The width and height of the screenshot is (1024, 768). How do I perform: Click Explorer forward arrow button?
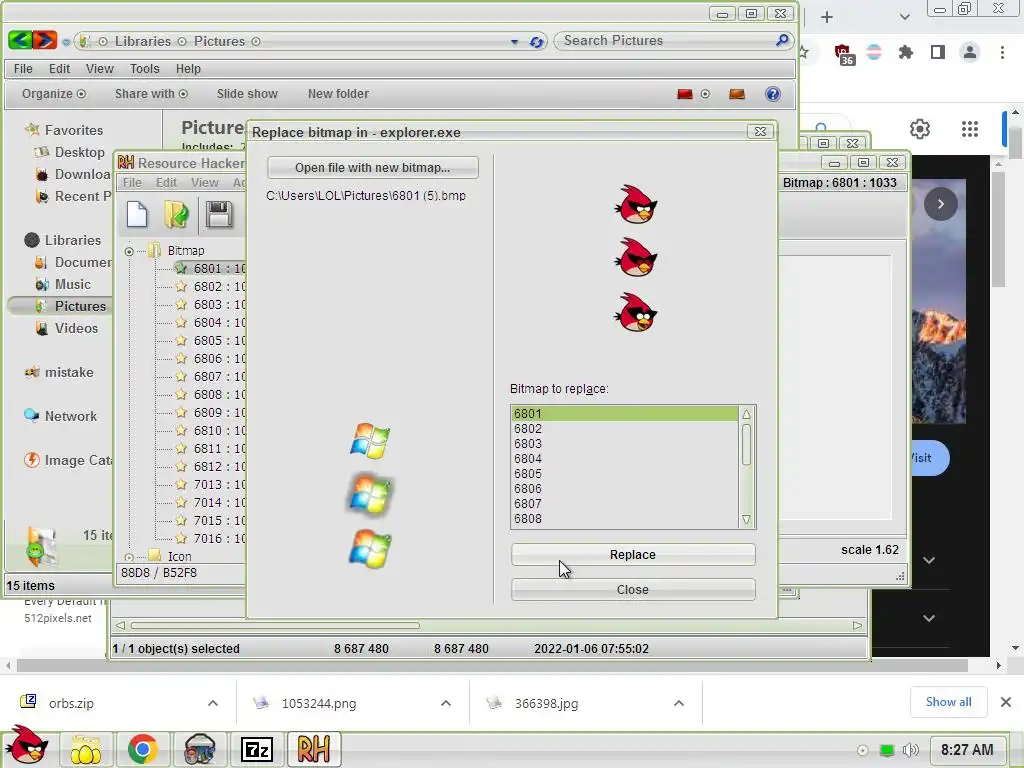point(44,40)
